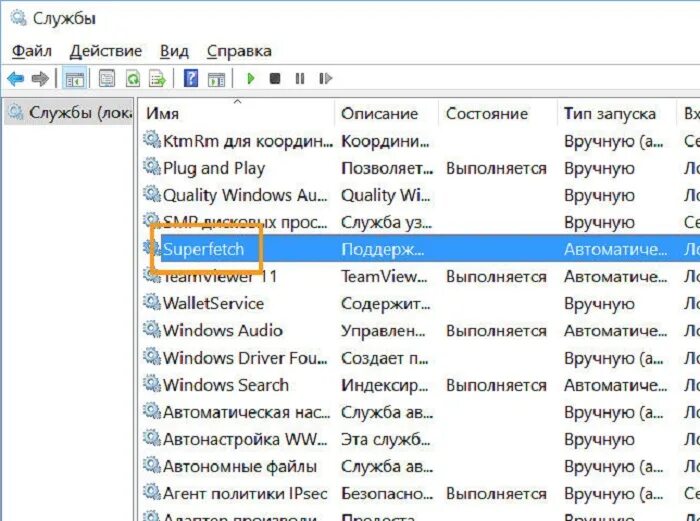Select the Windows Driver Fou... service
700x521 pixels.
click(245, 358)
